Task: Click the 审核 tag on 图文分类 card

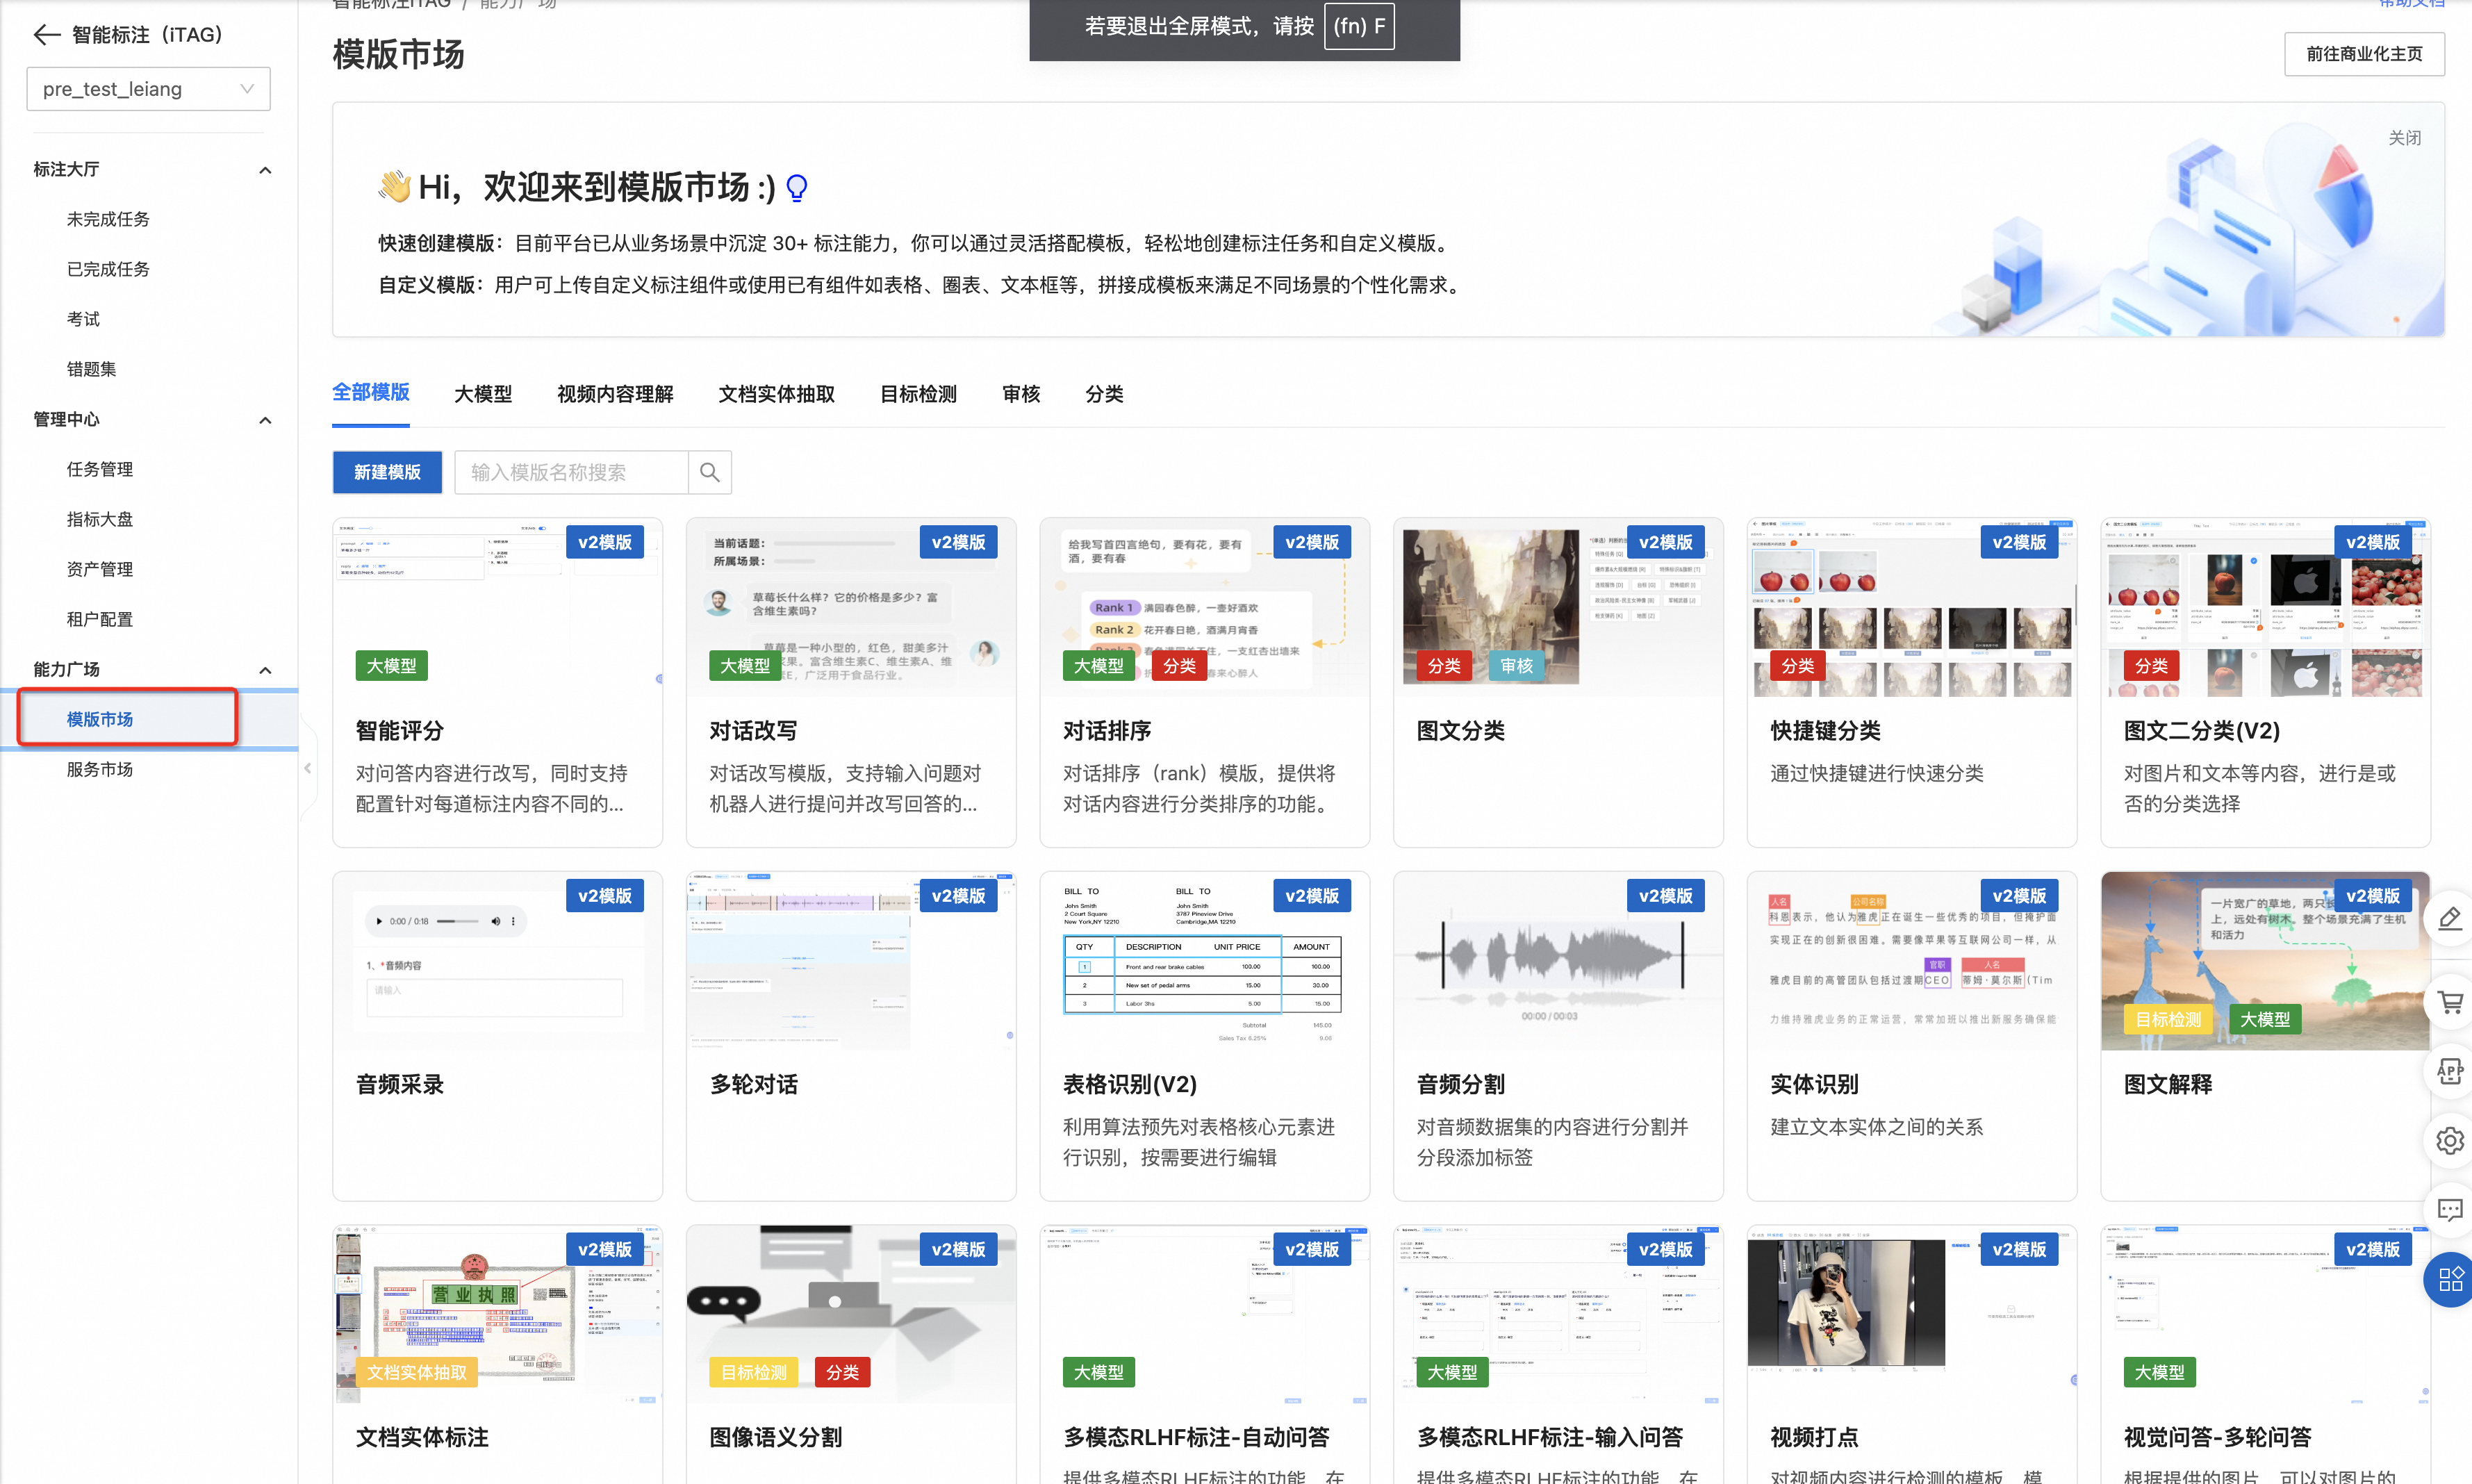Action: point(1516,666)
